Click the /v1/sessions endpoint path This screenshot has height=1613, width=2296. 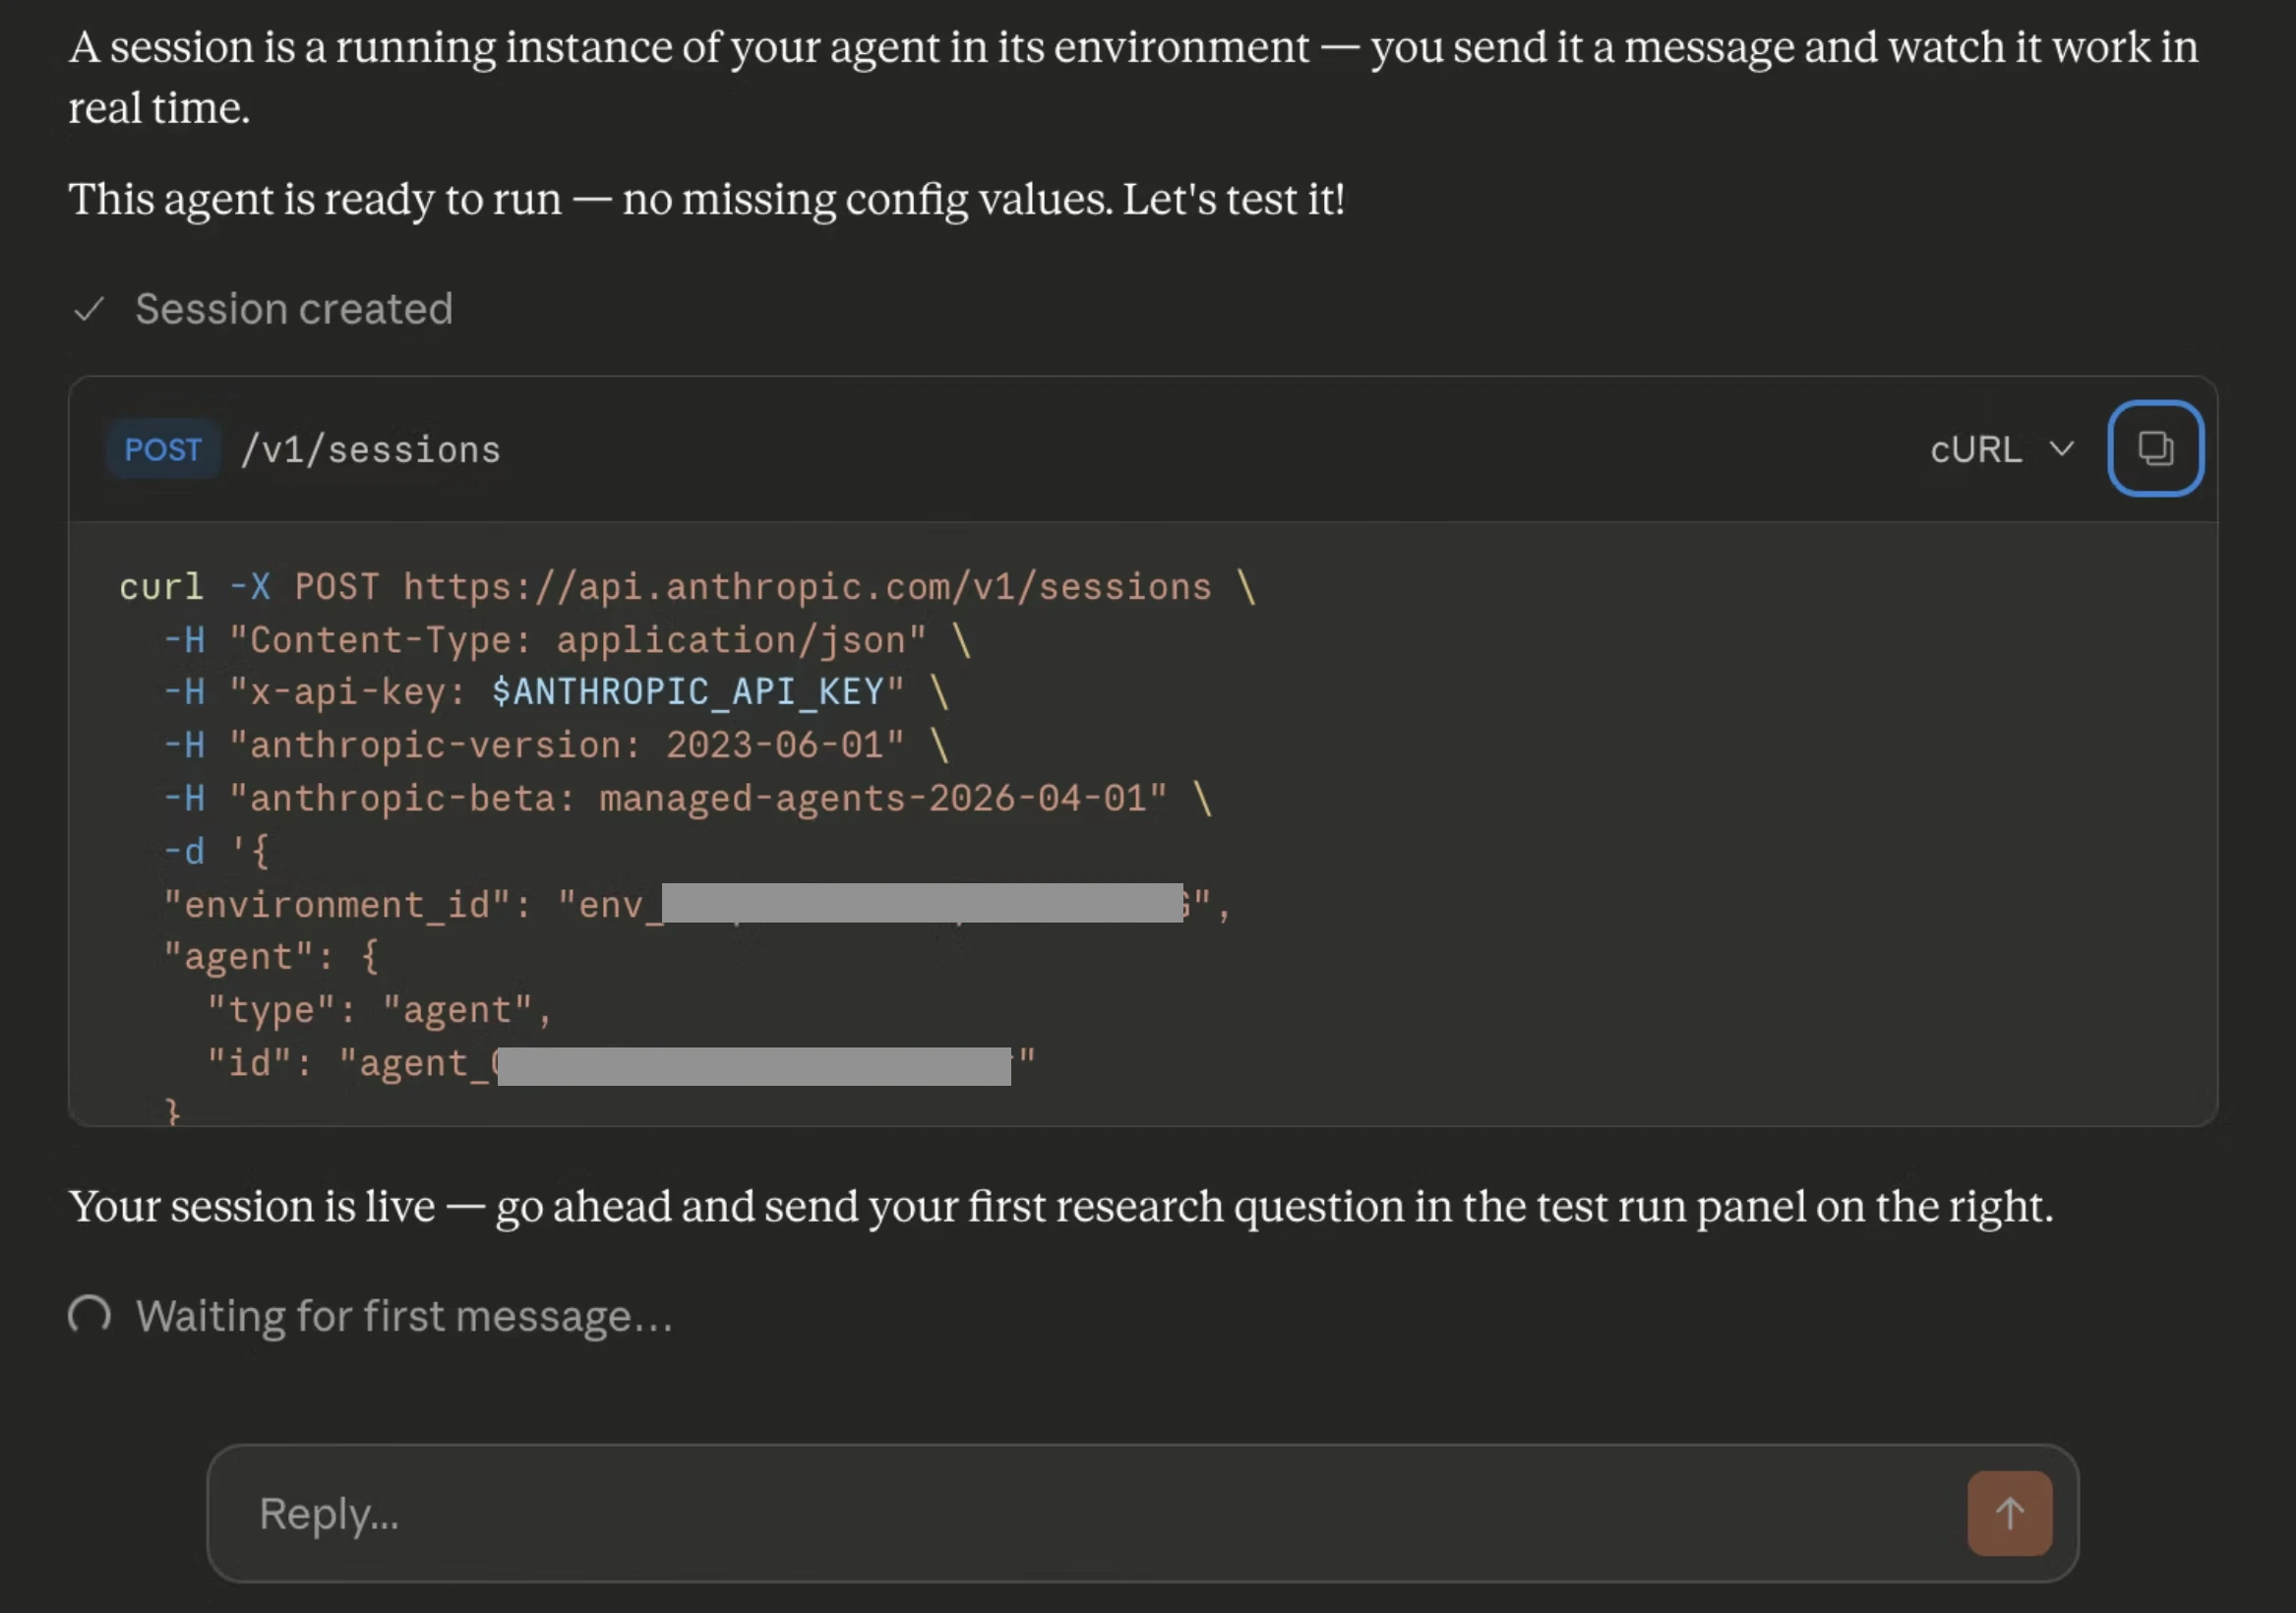point(370,450)
